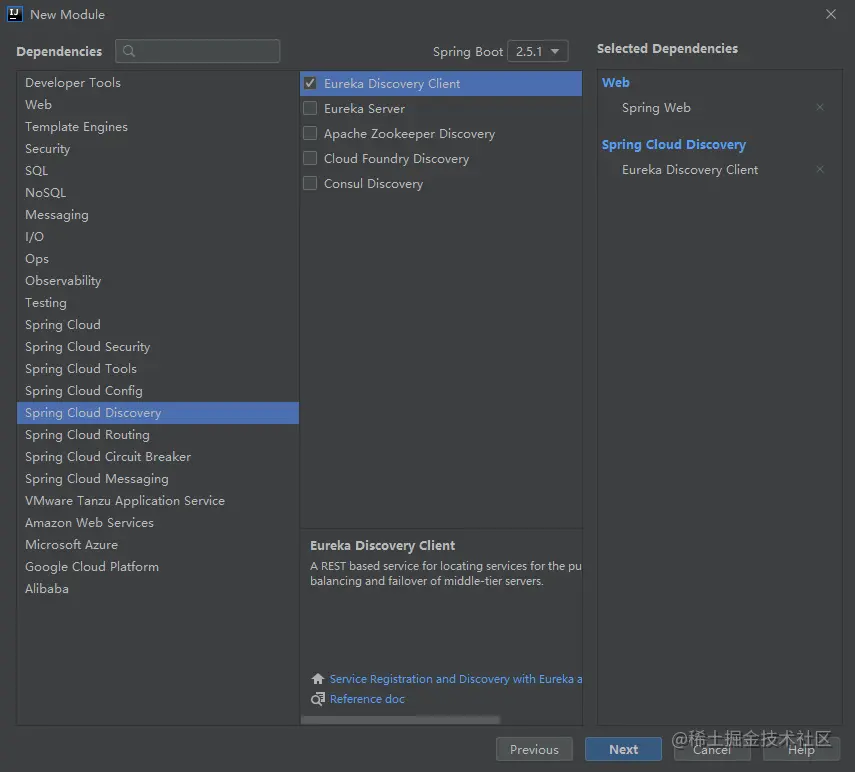Open Spring Cloud Messaging category
Image resolution: width=855 pixels, height=772 pixels.
(x=158, y=479)
